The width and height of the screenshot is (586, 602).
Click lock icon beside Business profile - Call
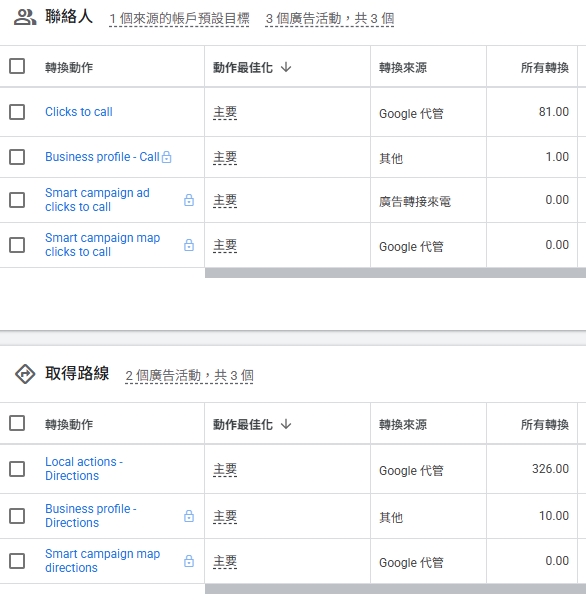click(x=166, y=157)
